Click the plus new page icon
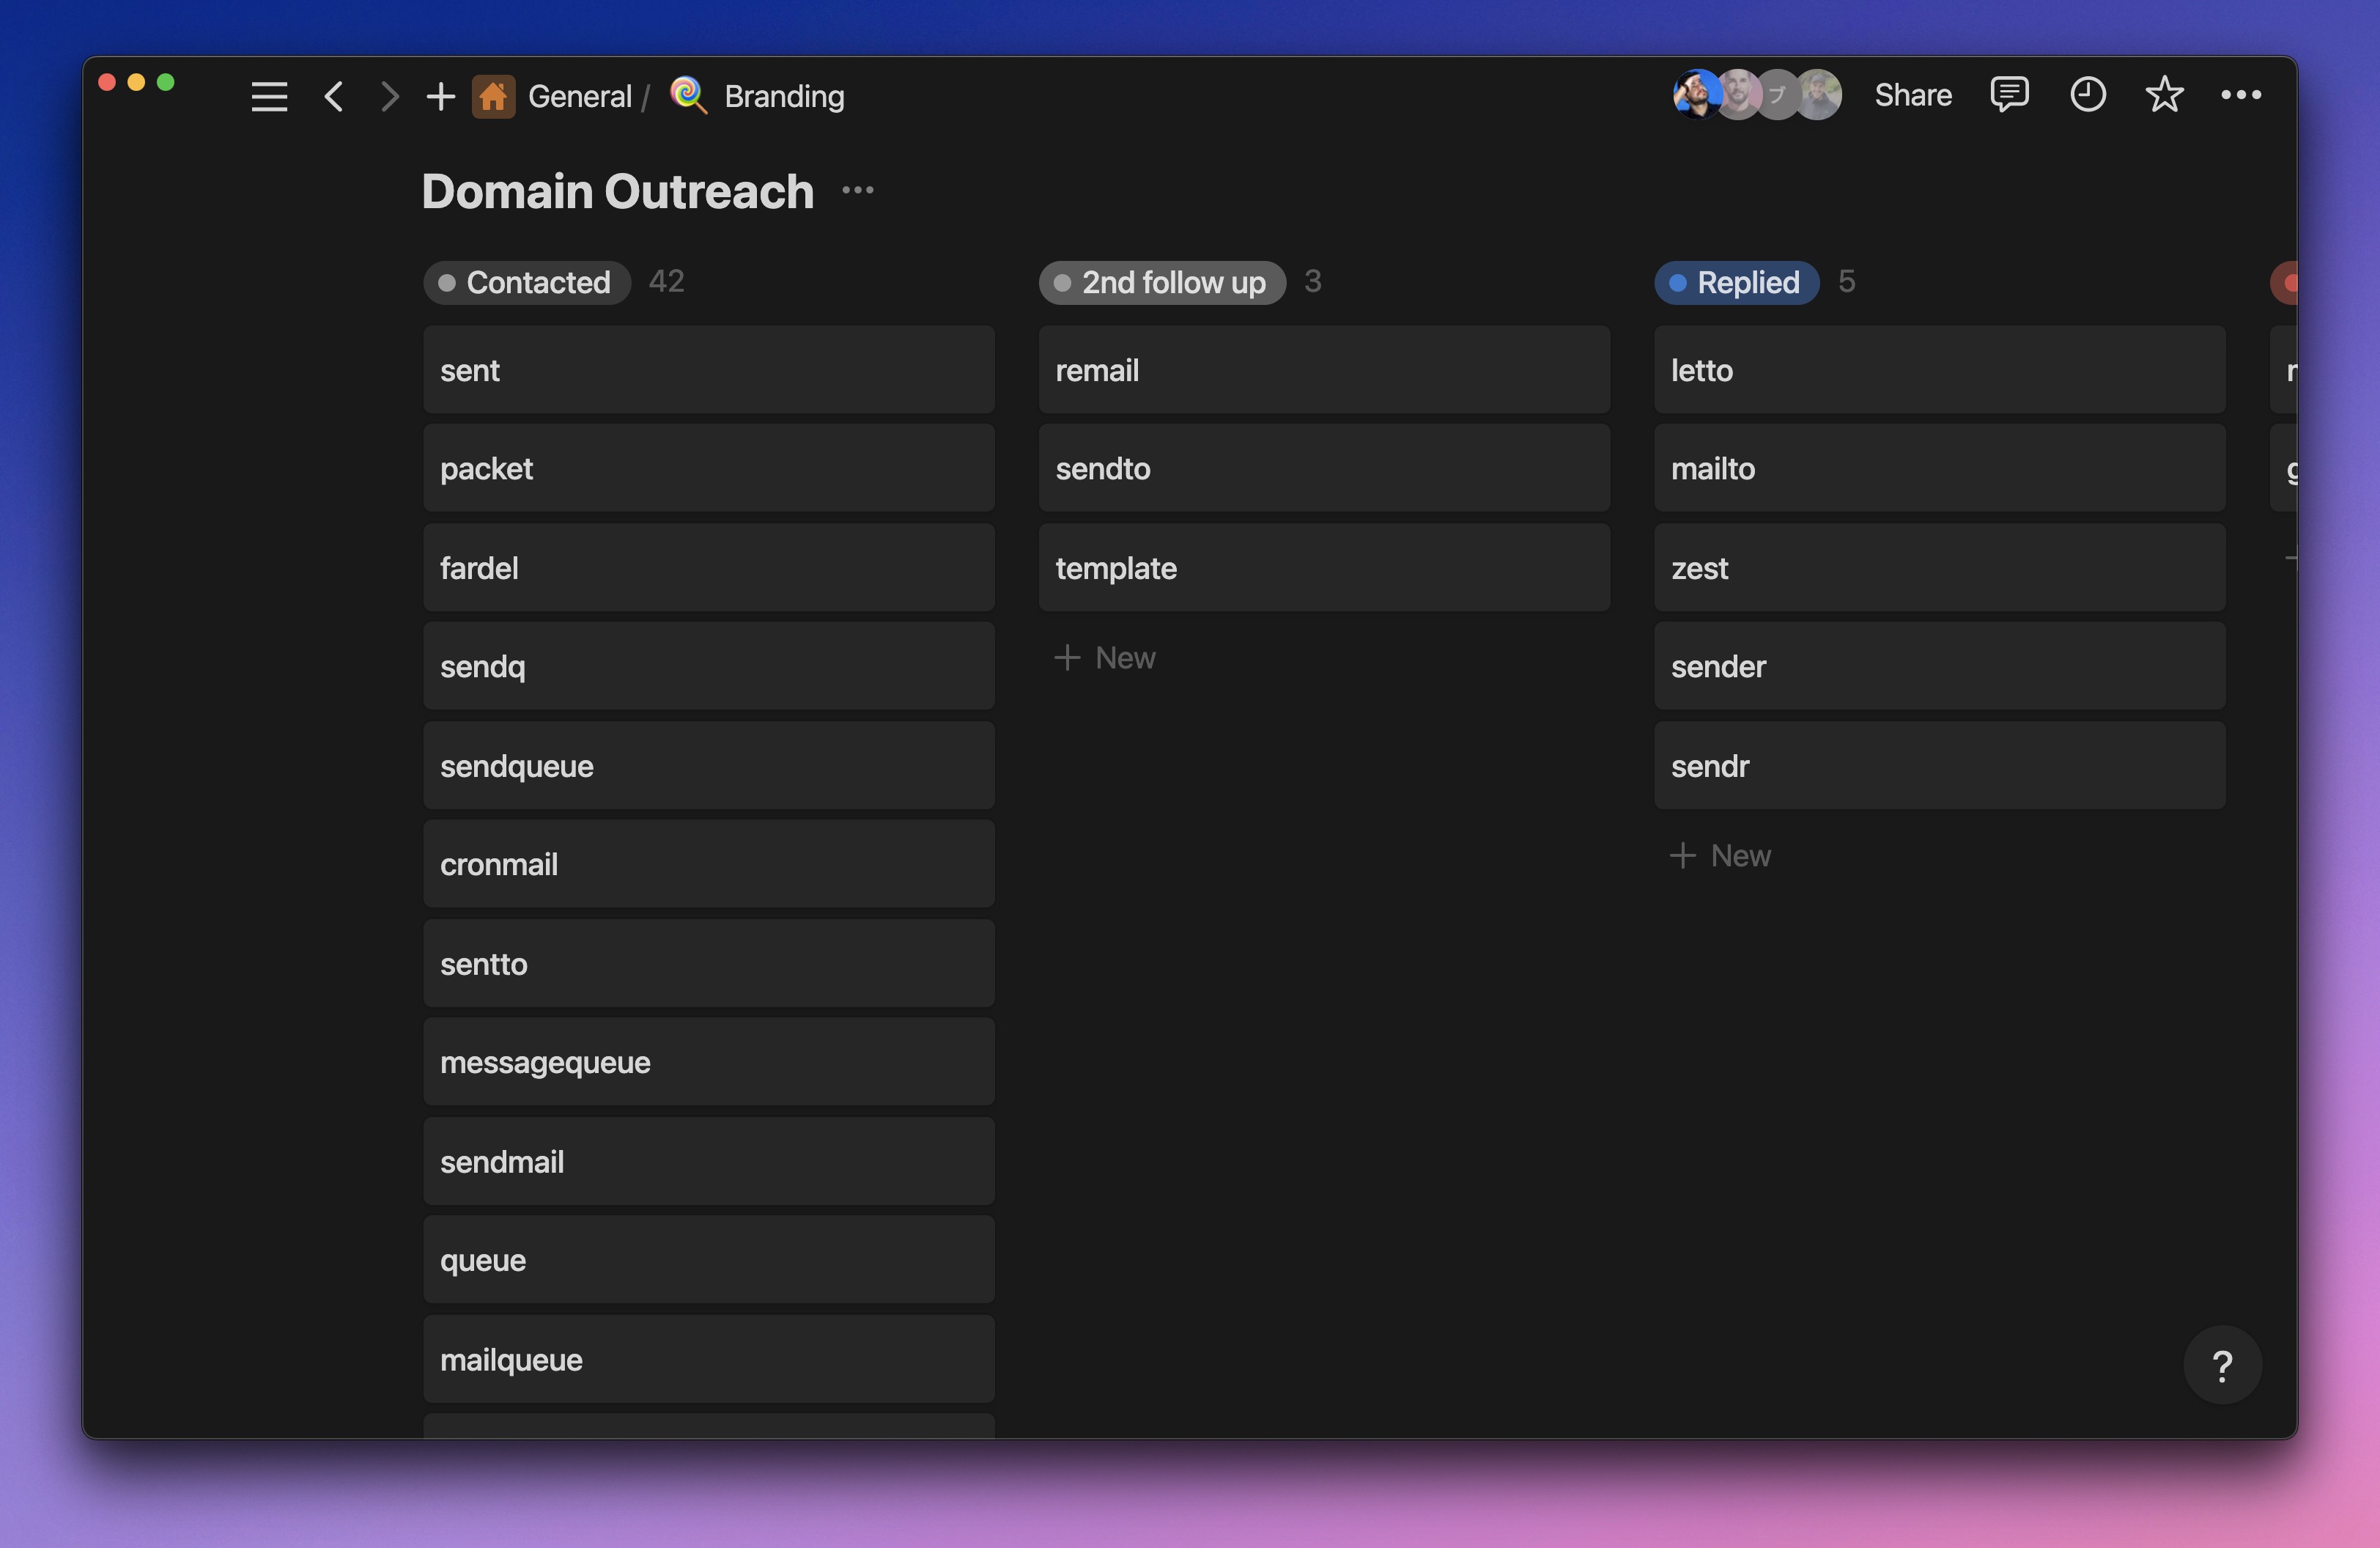Viewport: 2380px width, 1548px height. pos(440,96)
